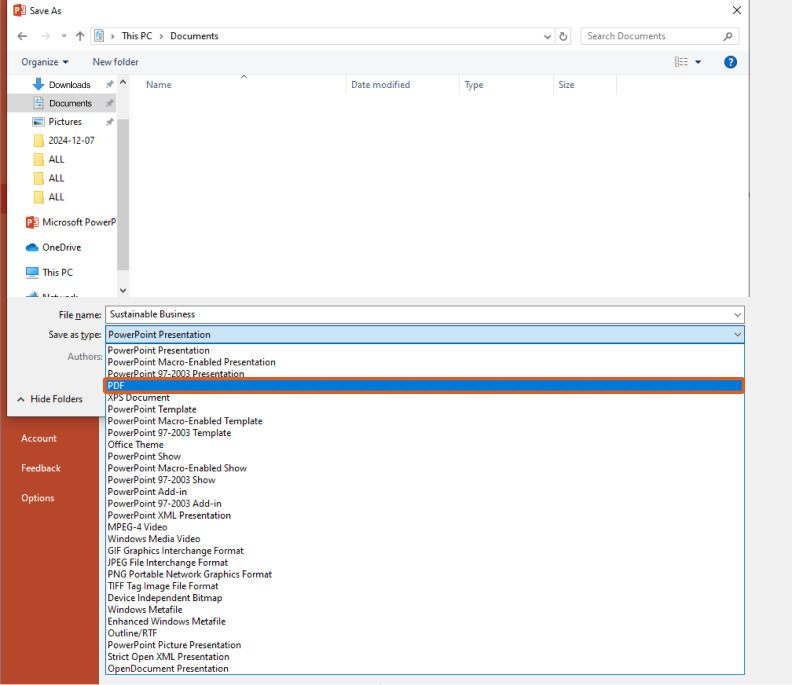Refresh the Documents folder view
792x685 pixels.
[x=563, y=36]
